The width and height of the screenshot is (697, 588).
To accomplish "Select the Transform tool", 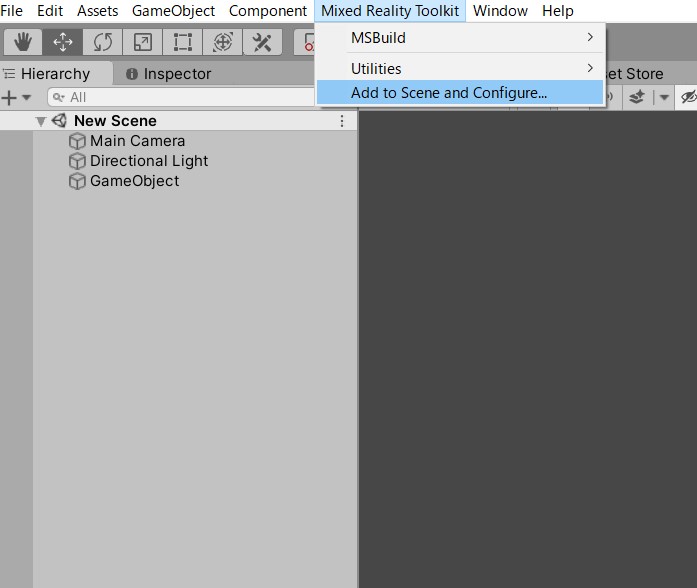I will click(223, 42).
